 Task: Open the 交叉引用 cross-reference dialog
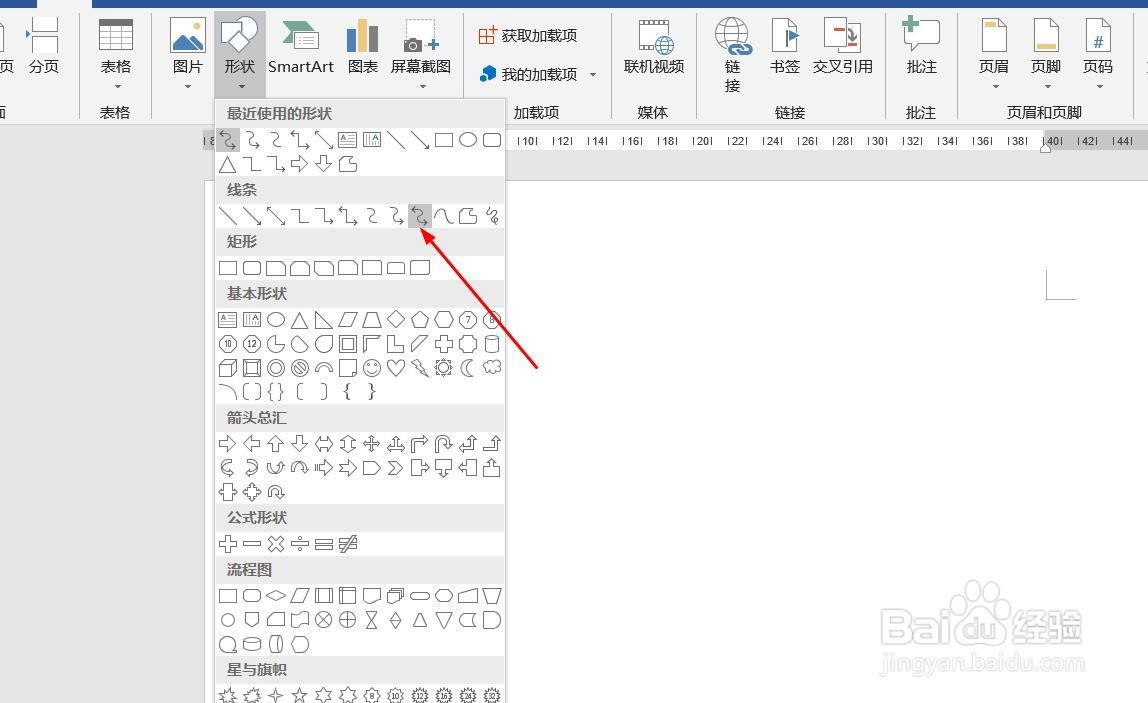842,48
